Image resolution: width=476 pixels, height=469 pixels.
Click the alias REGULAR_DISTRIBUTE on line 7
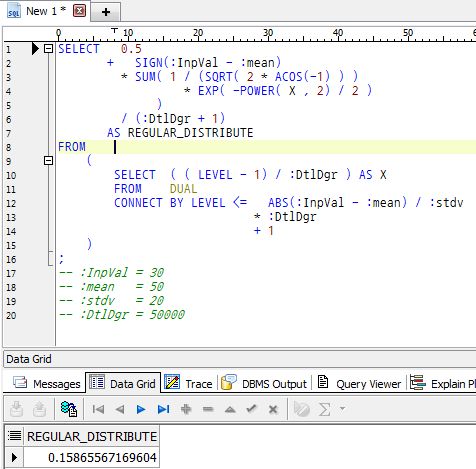click(190, 133)
